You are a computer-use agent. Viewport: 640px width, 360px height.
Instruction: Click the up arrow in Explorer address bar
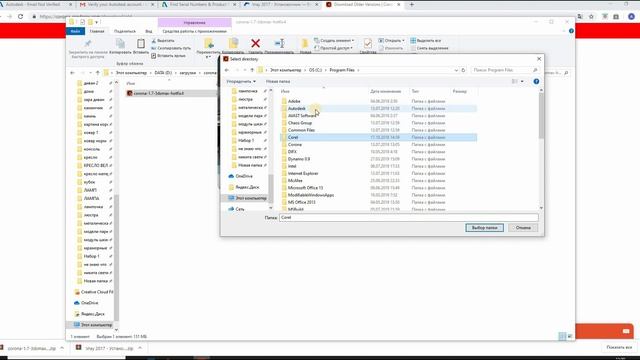(98, 73)
